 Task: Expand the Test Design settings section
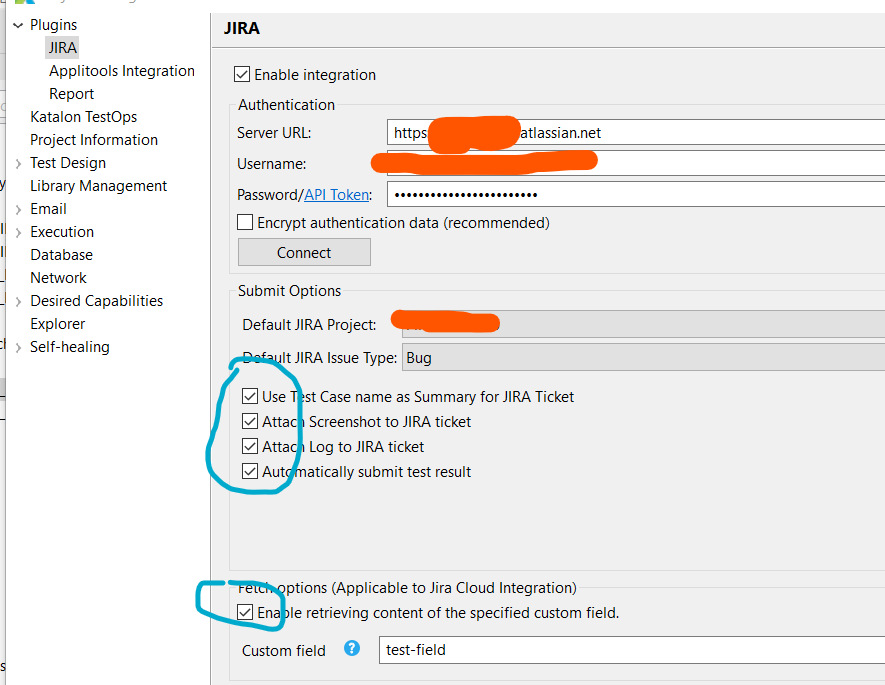coord(19,162)
